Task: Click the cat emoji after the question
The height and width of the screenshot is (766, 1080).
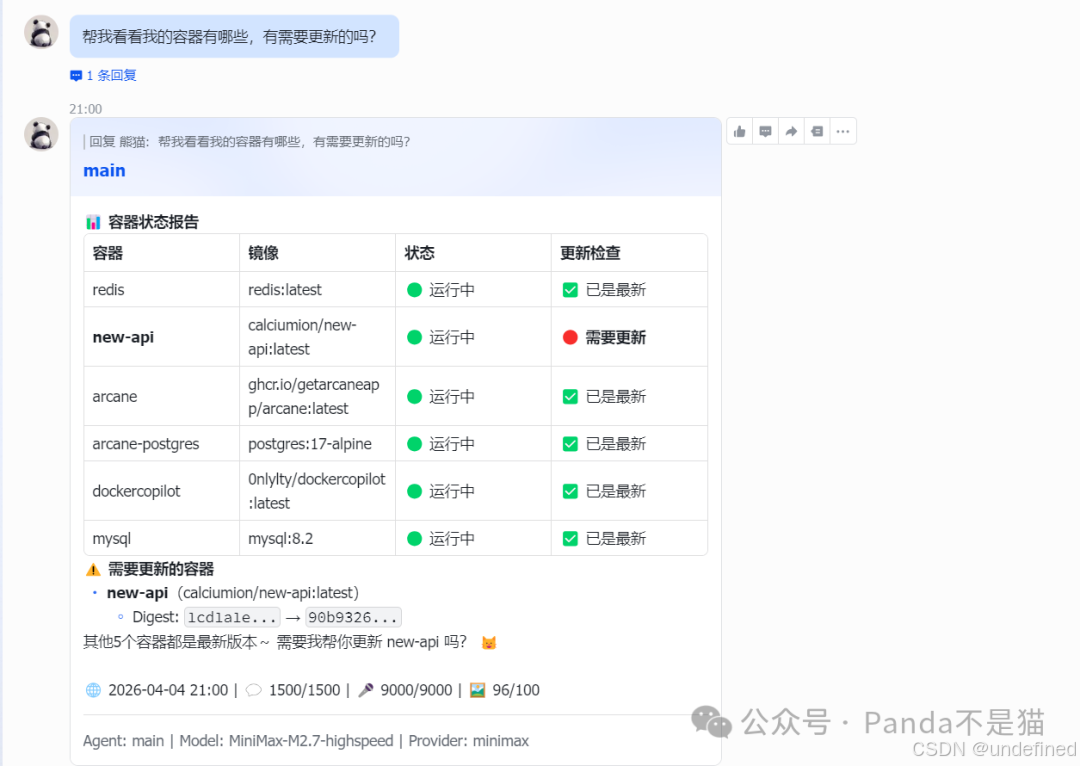Action: coord(488,643)
